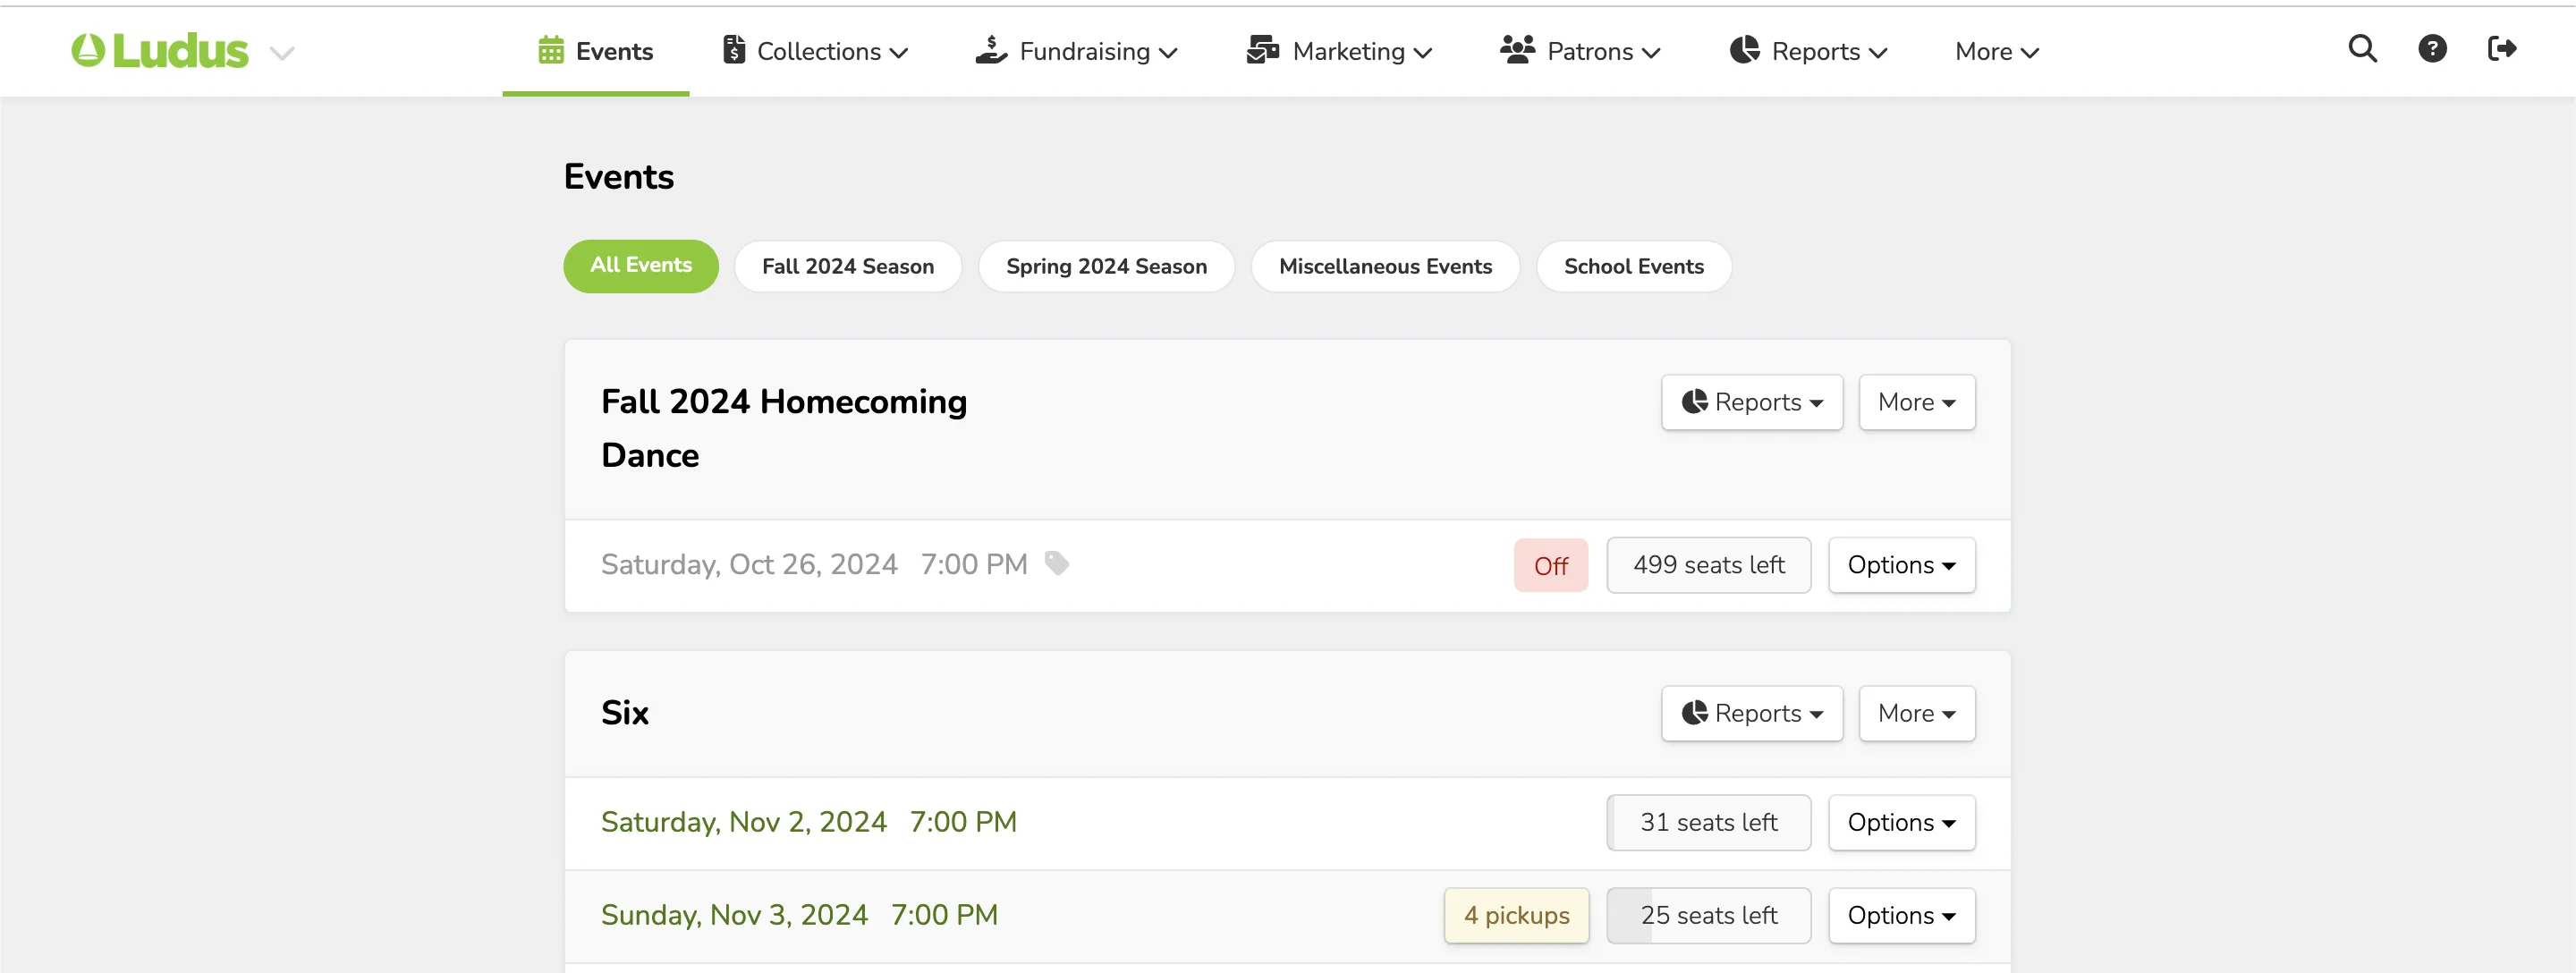Screen dimensions: 2576x973
Task: Click the tag icon beside Oct 26 showtime
Action: click(1057, 563)
